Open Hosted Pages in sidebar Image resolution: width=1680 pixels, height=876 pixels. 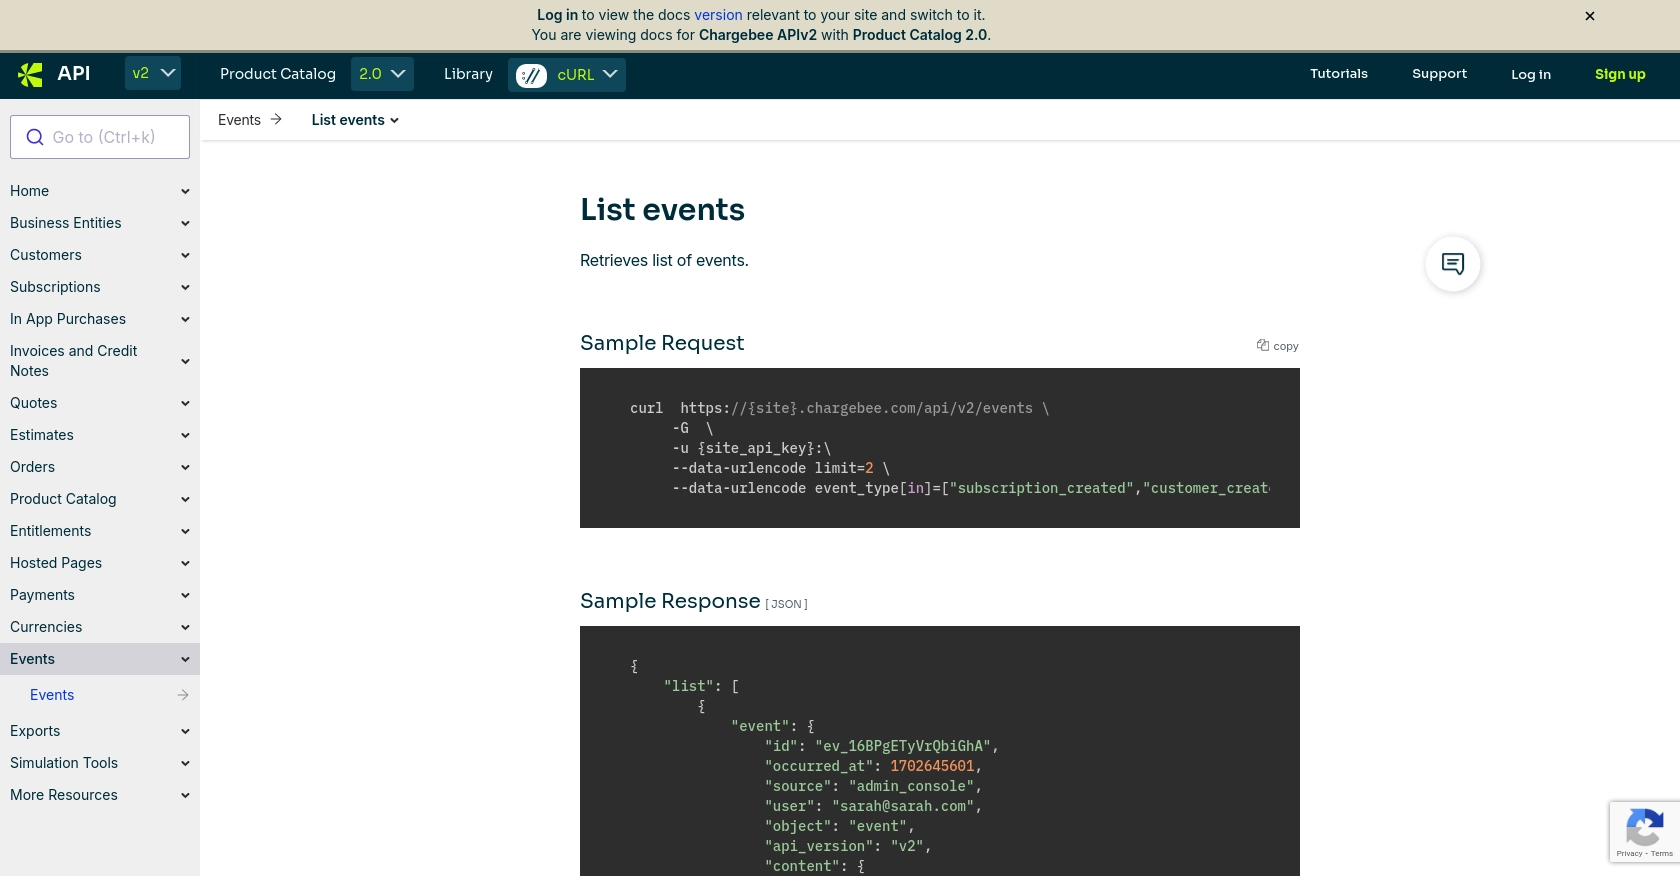tap(56, 563)
